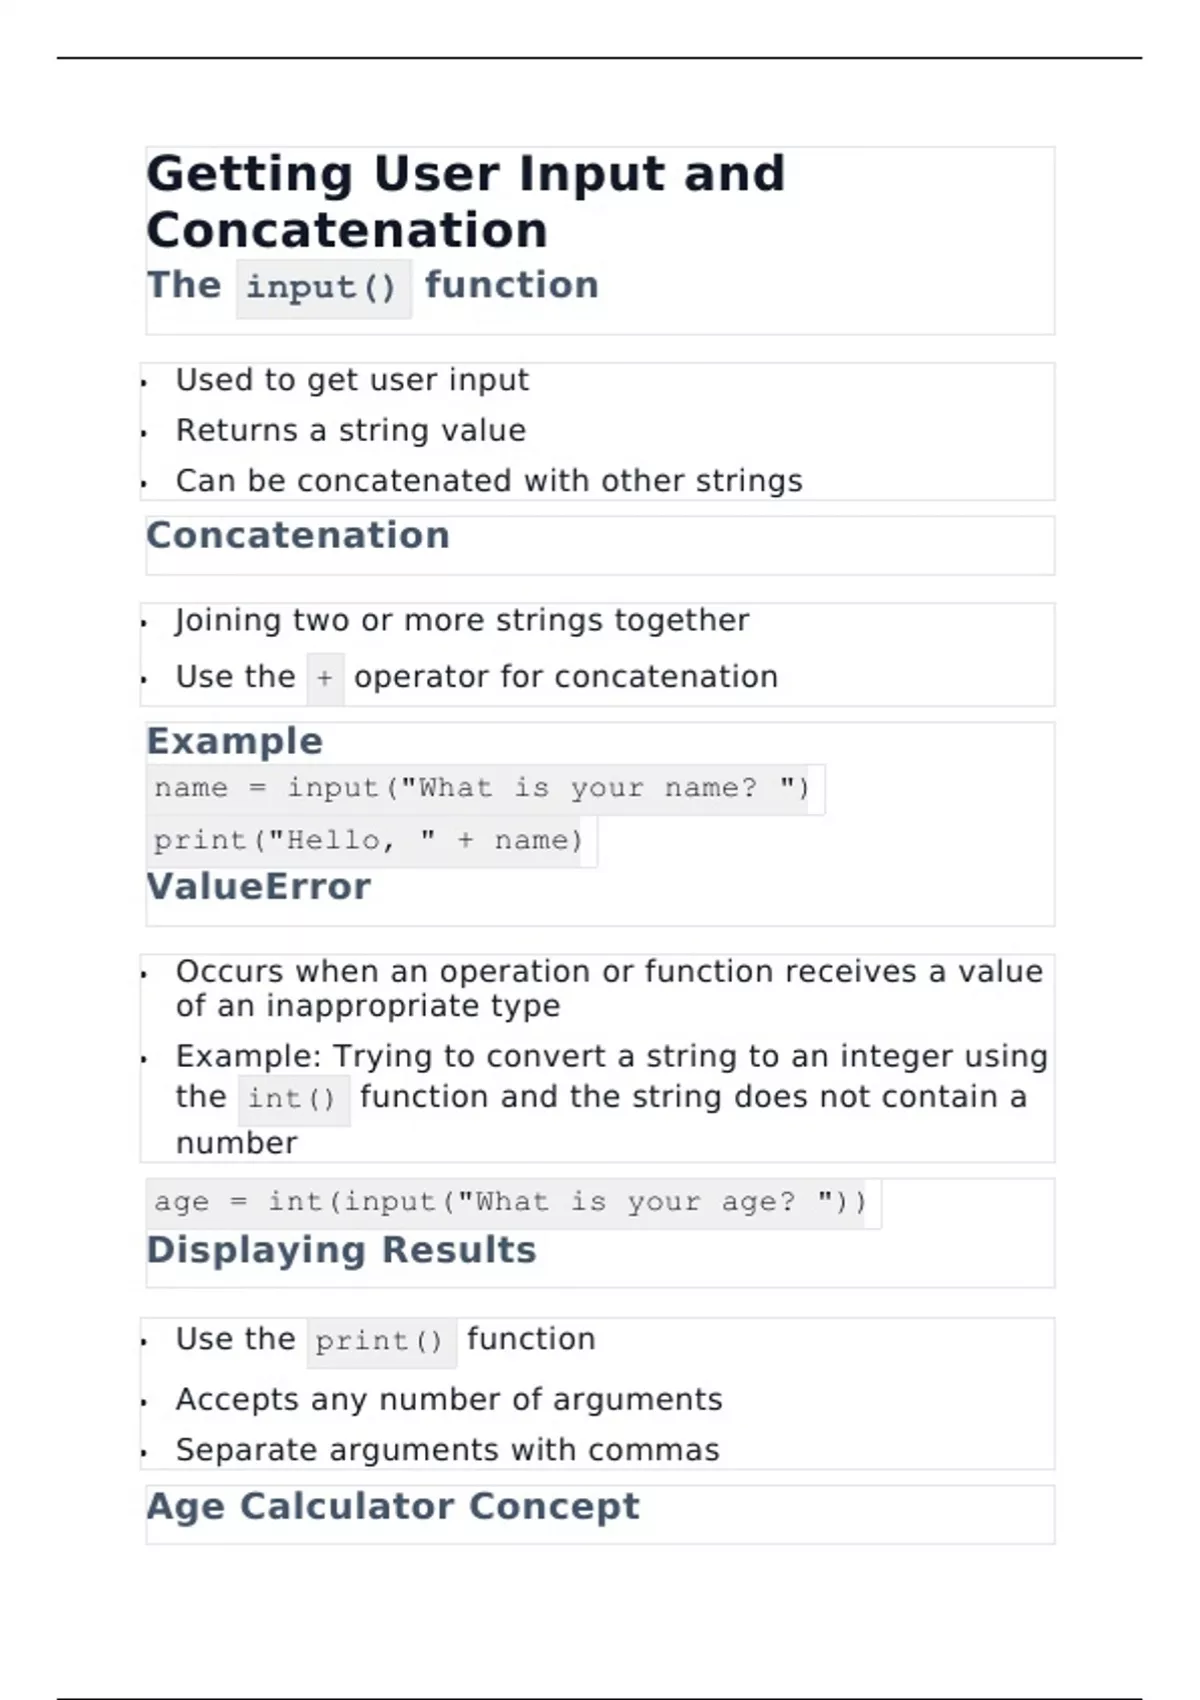Click the age = int(input(...)) code line

pos(510,1201)
